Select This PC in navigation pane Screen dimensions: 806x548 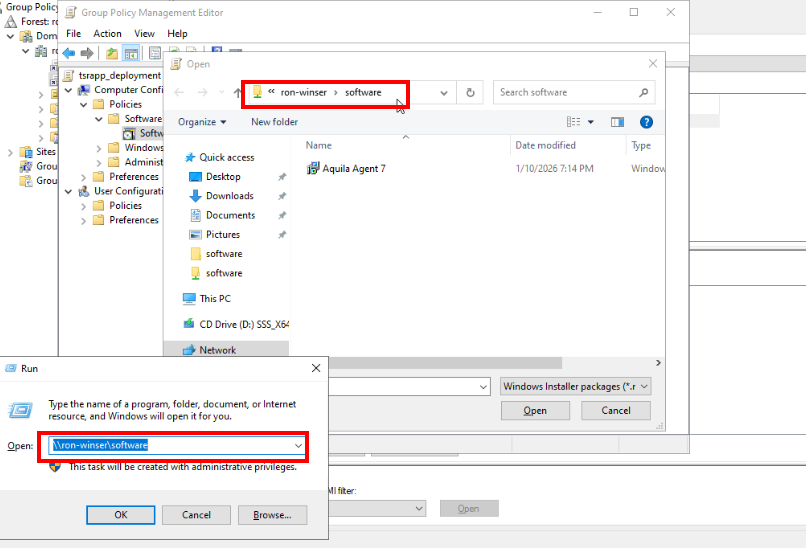coord(214,298)
